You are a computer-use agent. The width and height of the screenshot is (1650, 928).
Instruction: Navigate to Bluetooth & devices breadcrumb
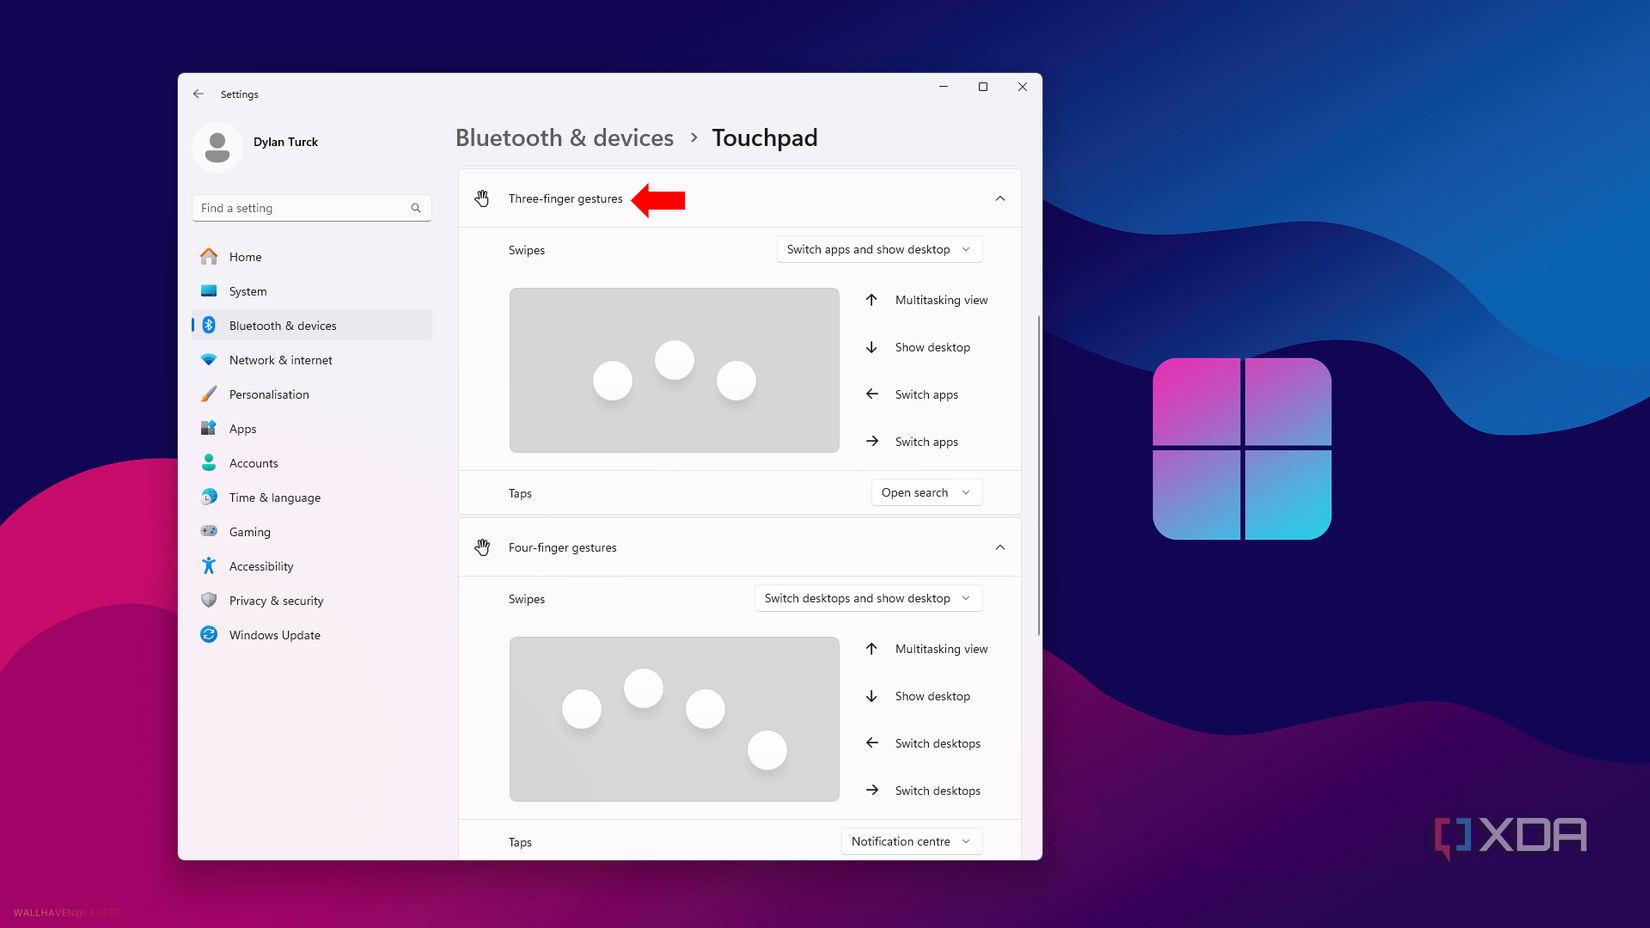tap(564, 137)
